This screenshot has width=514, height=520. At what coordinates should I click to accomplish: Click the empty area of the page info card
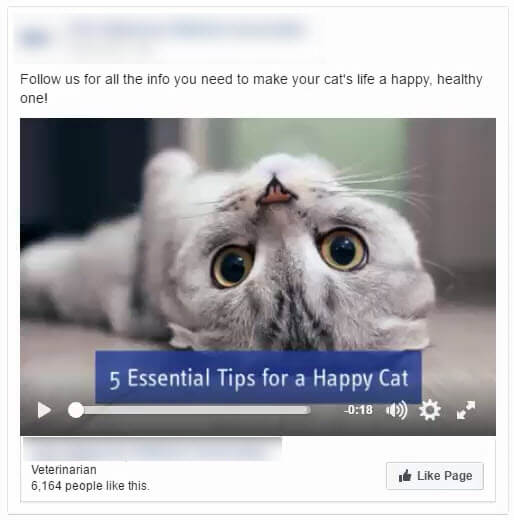point(267,480)
